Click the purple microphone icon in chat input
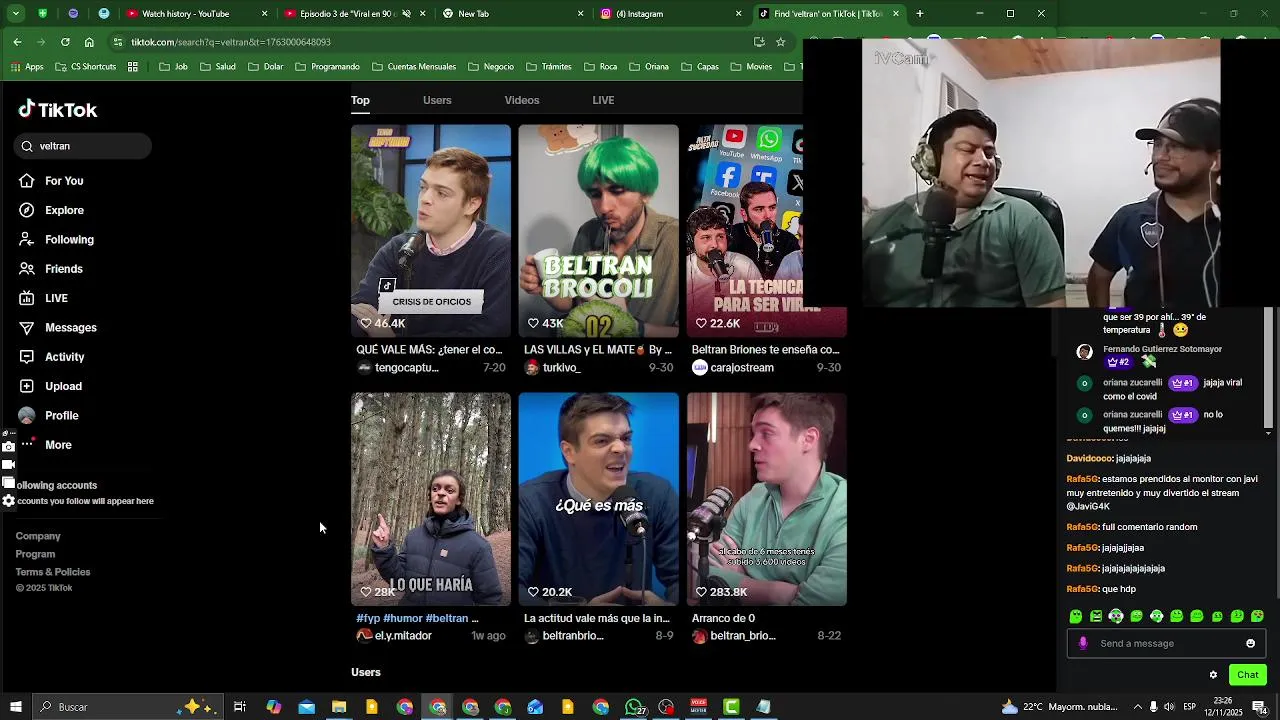 coord(1083,644)
